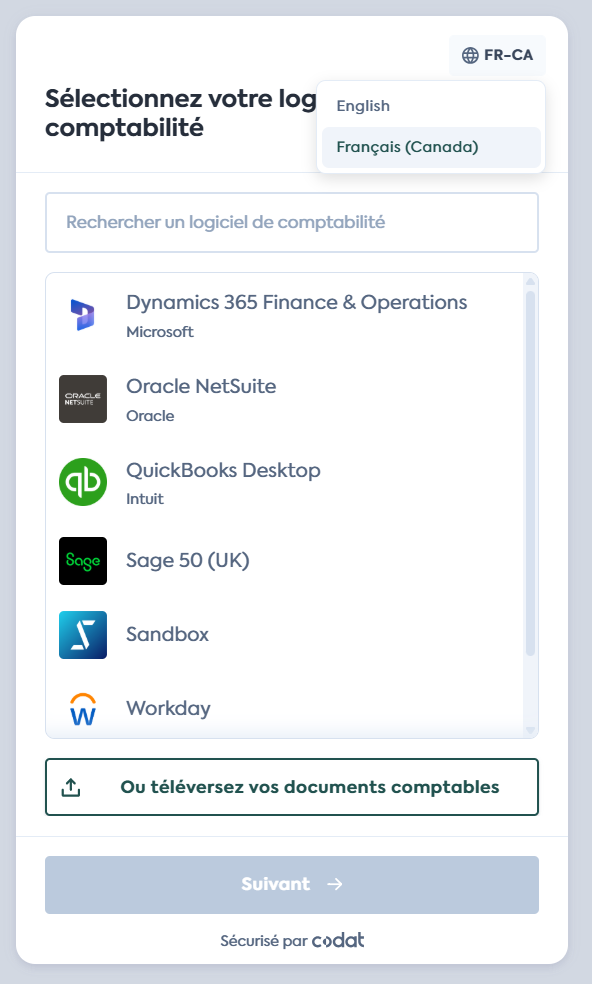This screenshot has height=984, width=592.
Task: Click Ou téléversez vos documents comptables button
Action: (292, 787)
